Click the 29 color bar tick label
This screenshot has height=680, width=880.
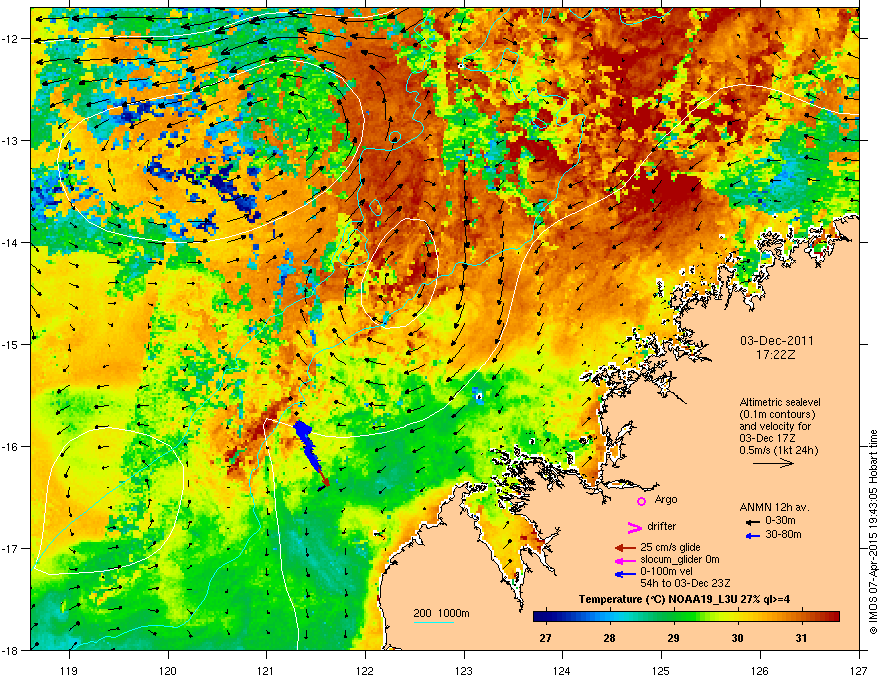click(673, 638)
